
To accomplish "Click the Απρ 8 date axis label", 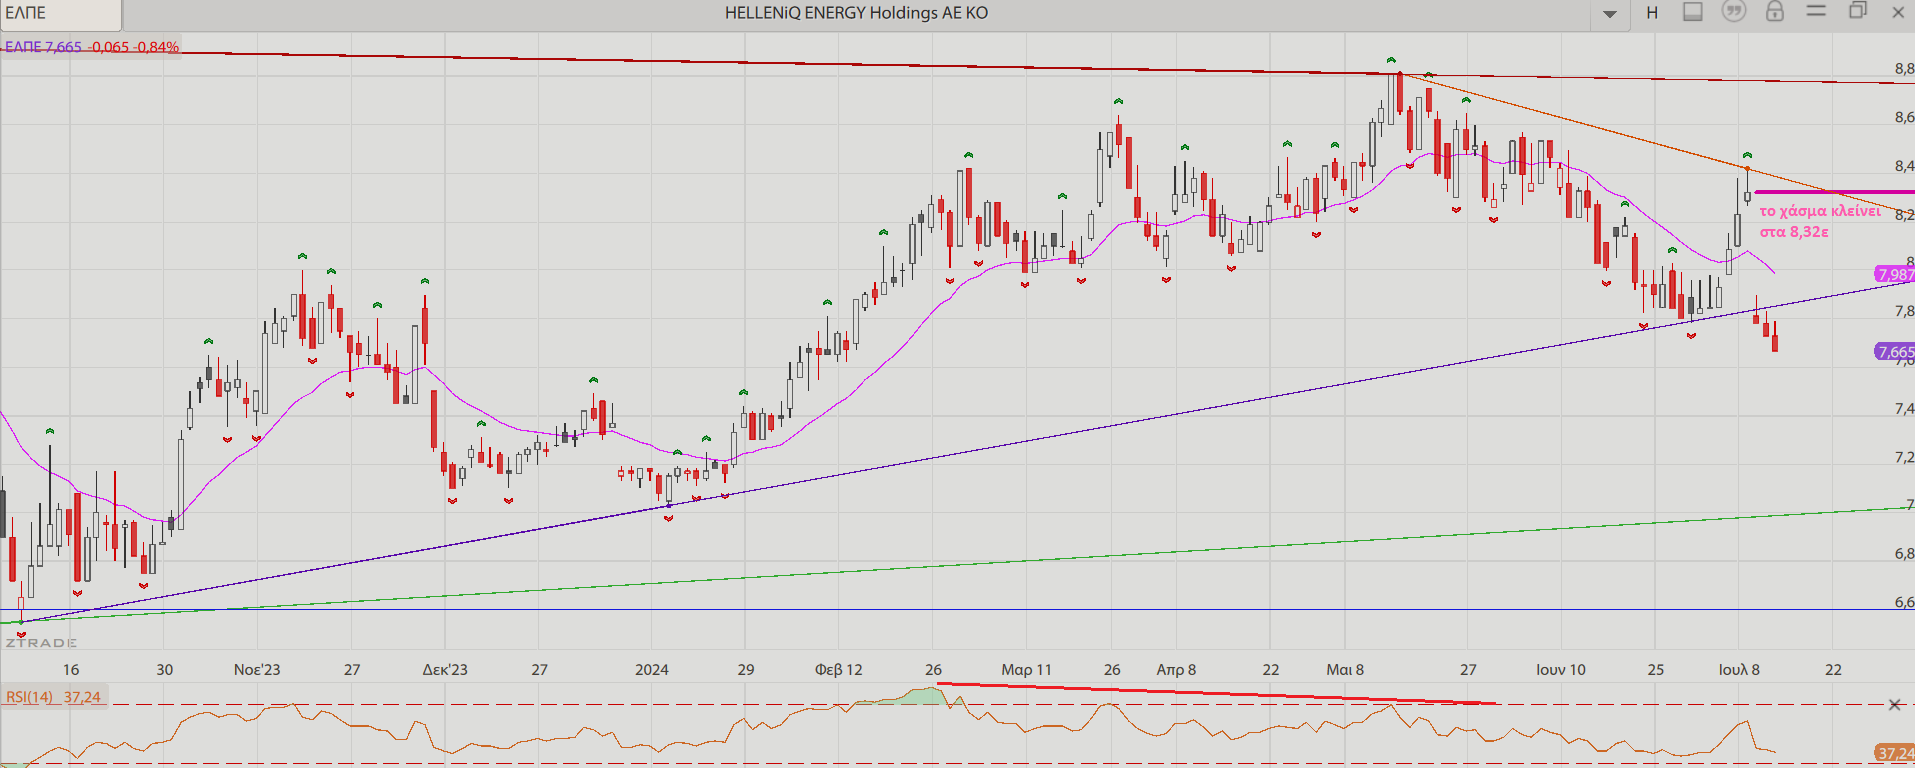I will click(x=1176, y=670).
